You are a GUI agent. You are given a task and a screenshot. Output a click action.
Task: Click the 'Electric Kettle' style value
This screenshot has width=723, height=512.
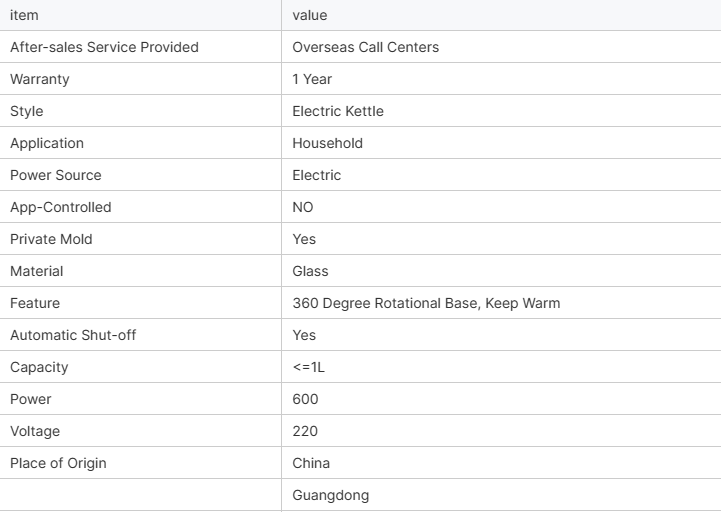[x=338, y=111]
